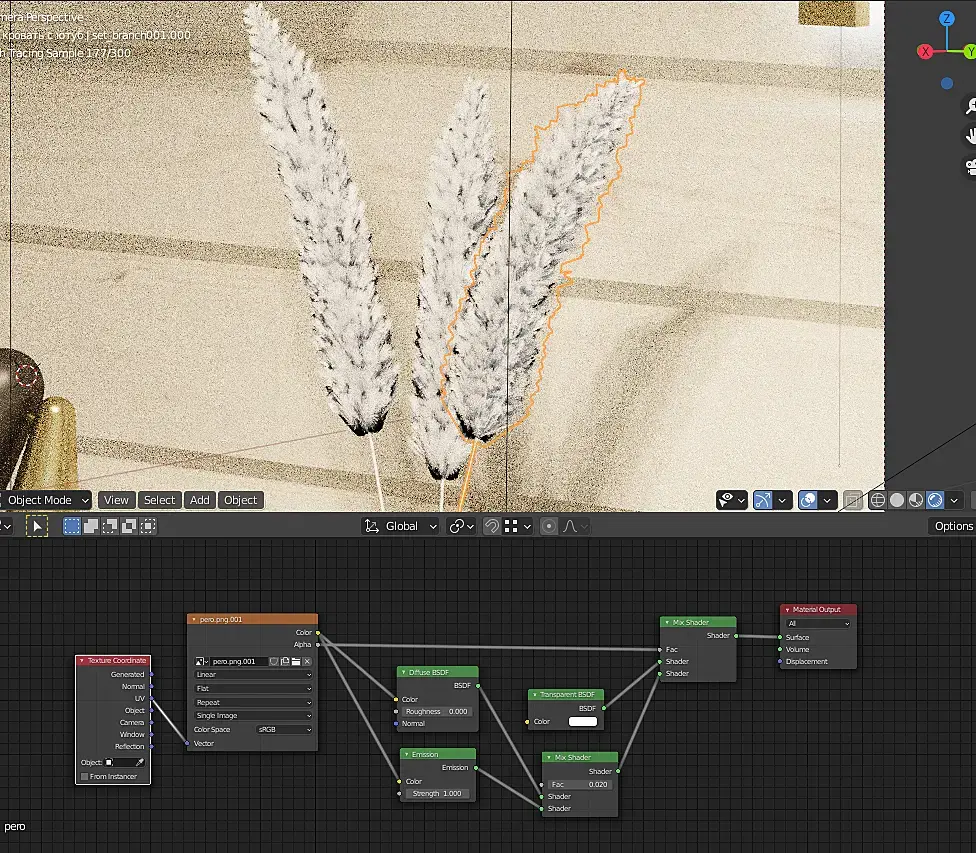Image resolution: width=976 pixels, height=853 pixels.
Task: Select Rendered viewport shading
Action: (x=935, y=500)
